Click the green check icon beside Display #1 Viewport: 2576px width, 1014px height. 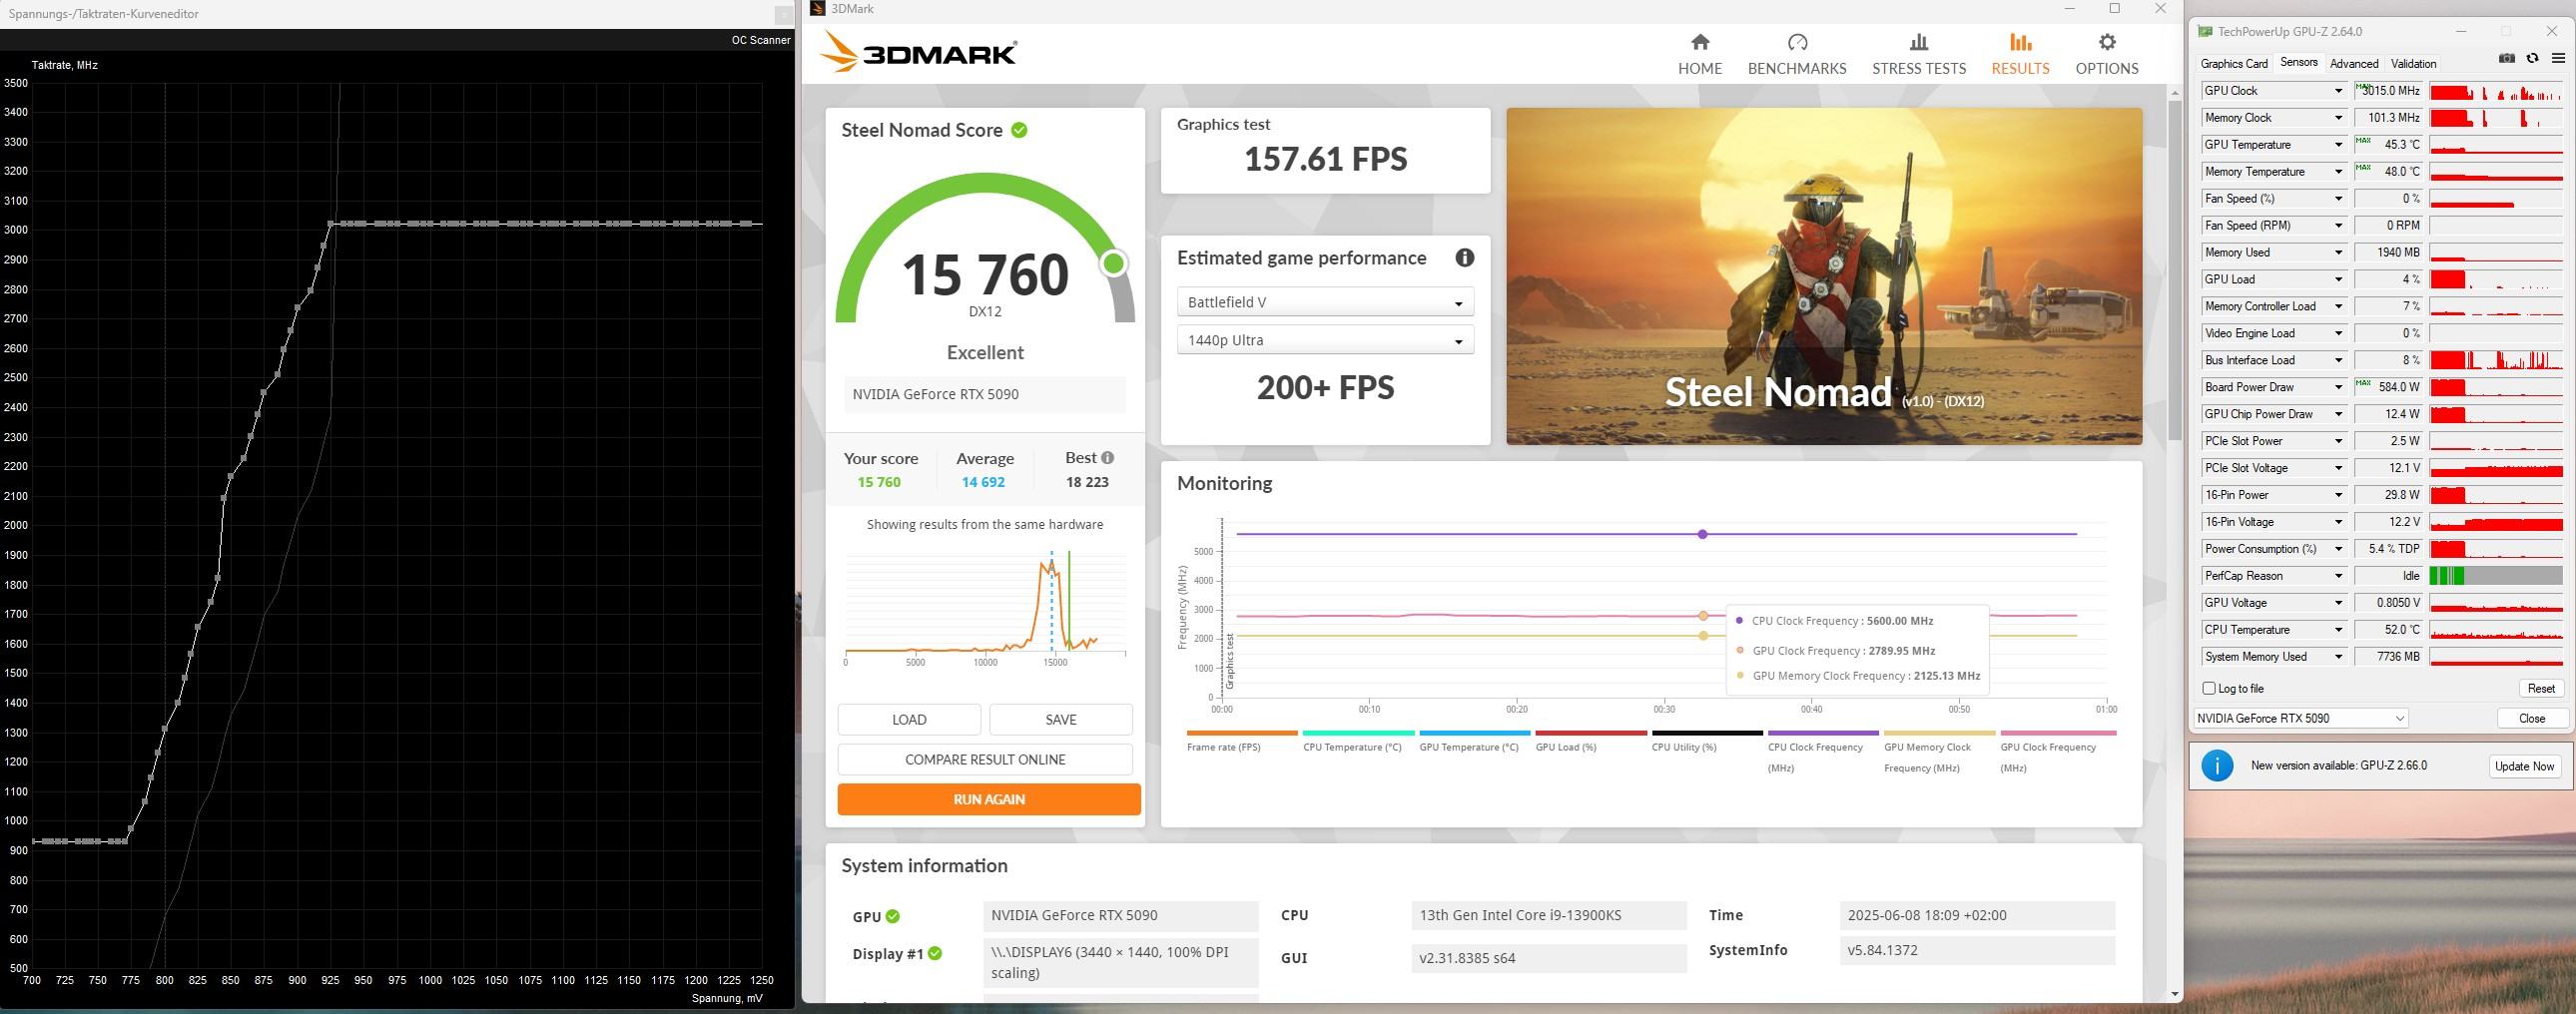[934, 954]
